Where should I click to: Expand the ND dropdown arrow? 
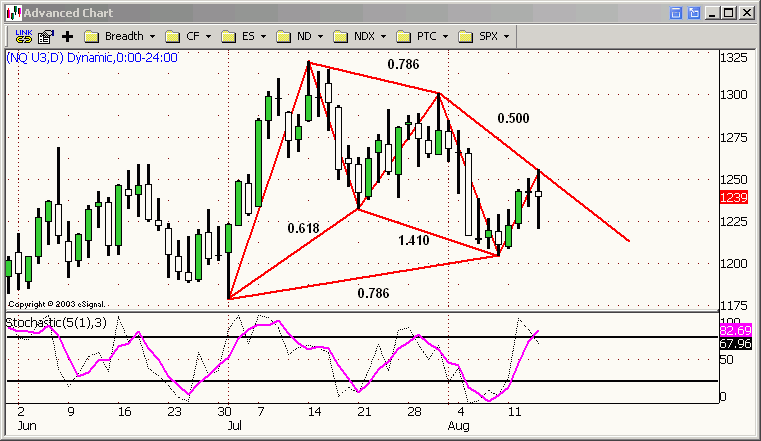point(320,37)
